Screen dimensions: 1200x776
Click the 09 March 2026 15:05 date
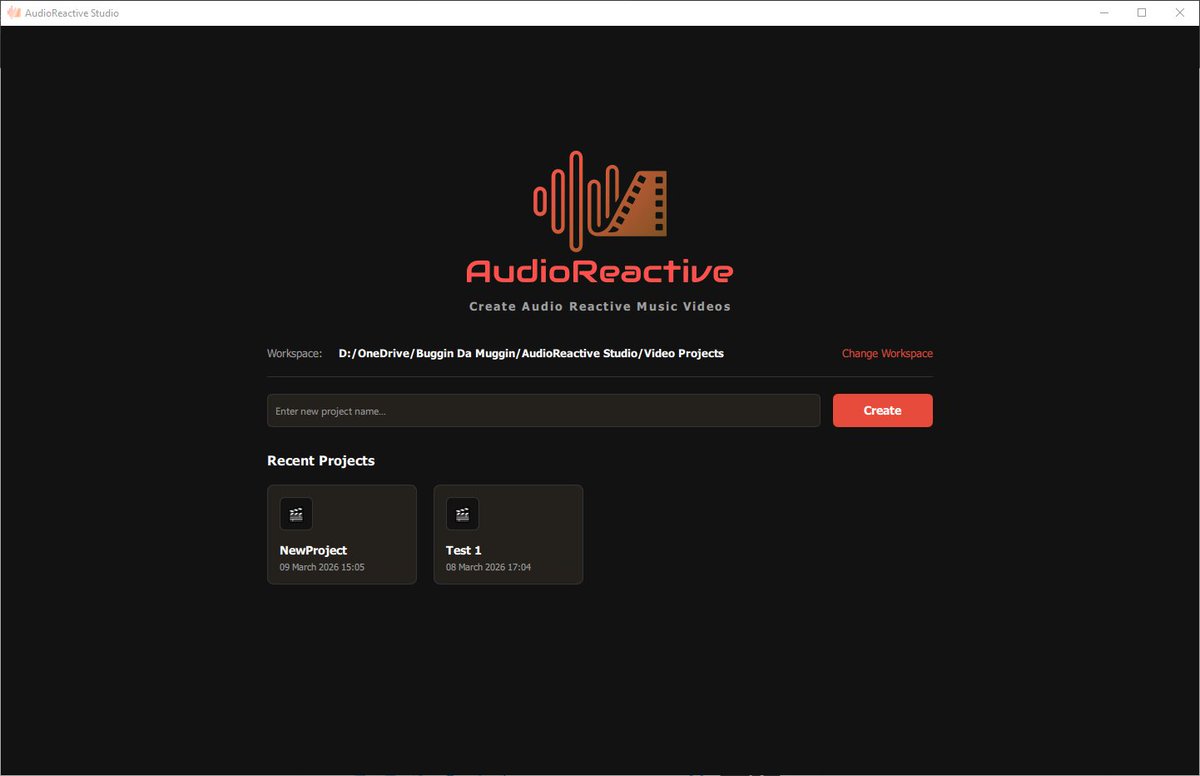point(322,567)
